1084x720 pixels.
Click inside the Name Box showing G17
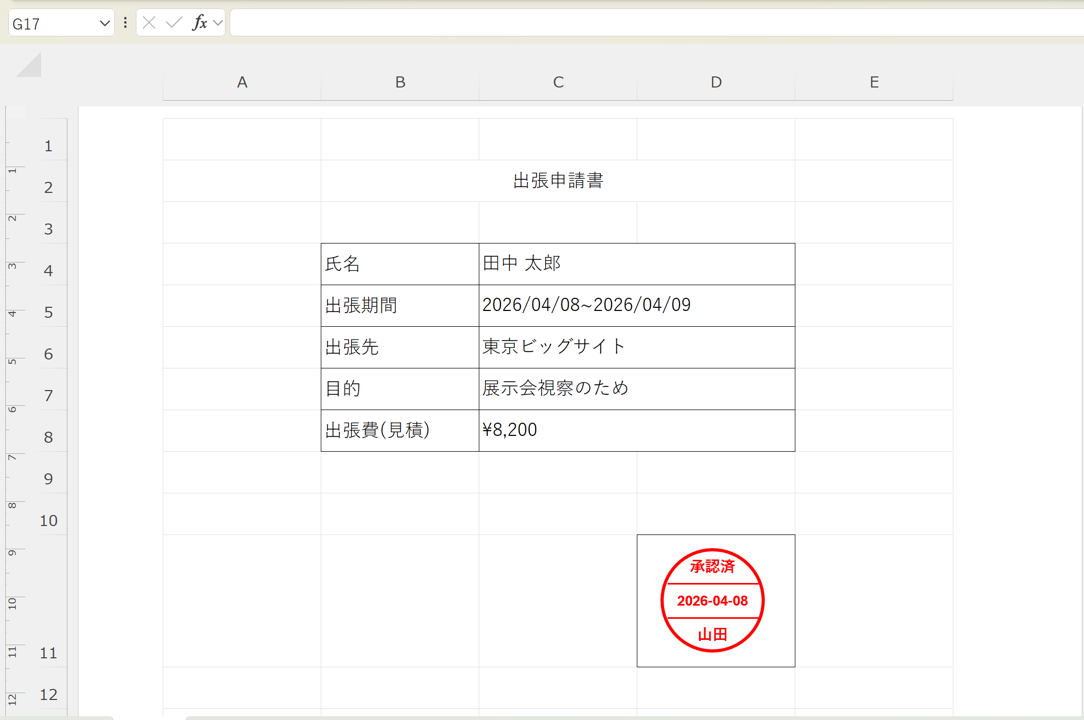point(50,23)
